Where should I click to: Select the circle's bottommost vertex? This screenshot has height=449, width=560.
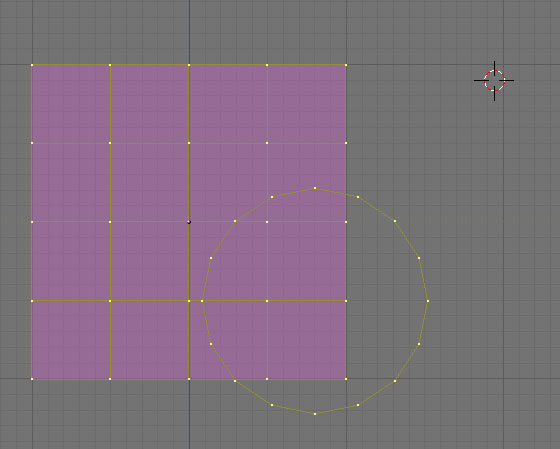coord(315,414)
